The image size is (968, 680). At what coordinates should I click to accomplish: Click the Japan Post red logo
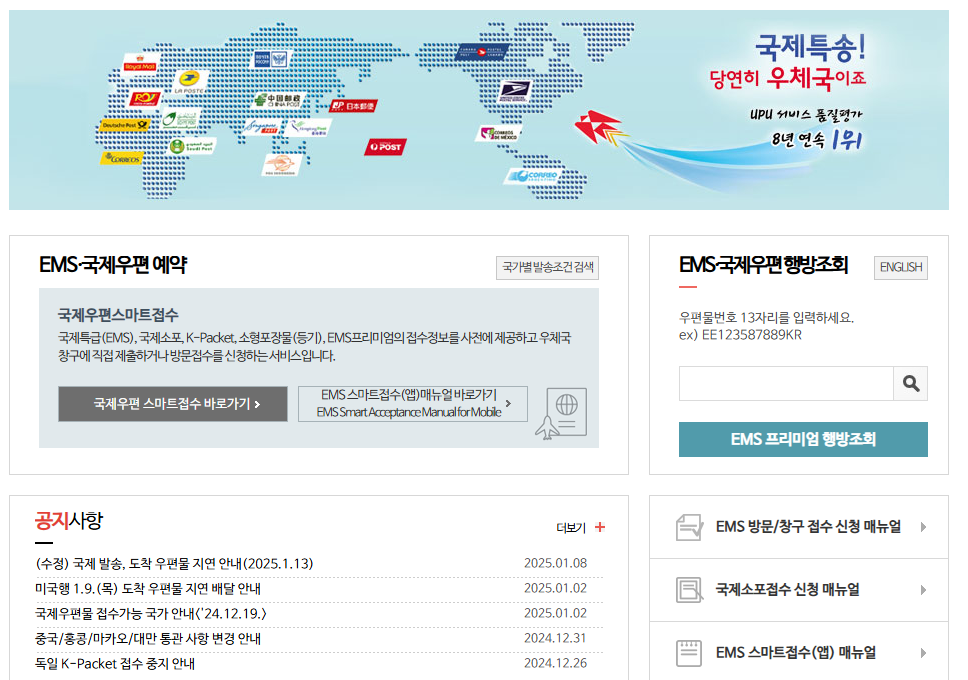tap(354, 106)
